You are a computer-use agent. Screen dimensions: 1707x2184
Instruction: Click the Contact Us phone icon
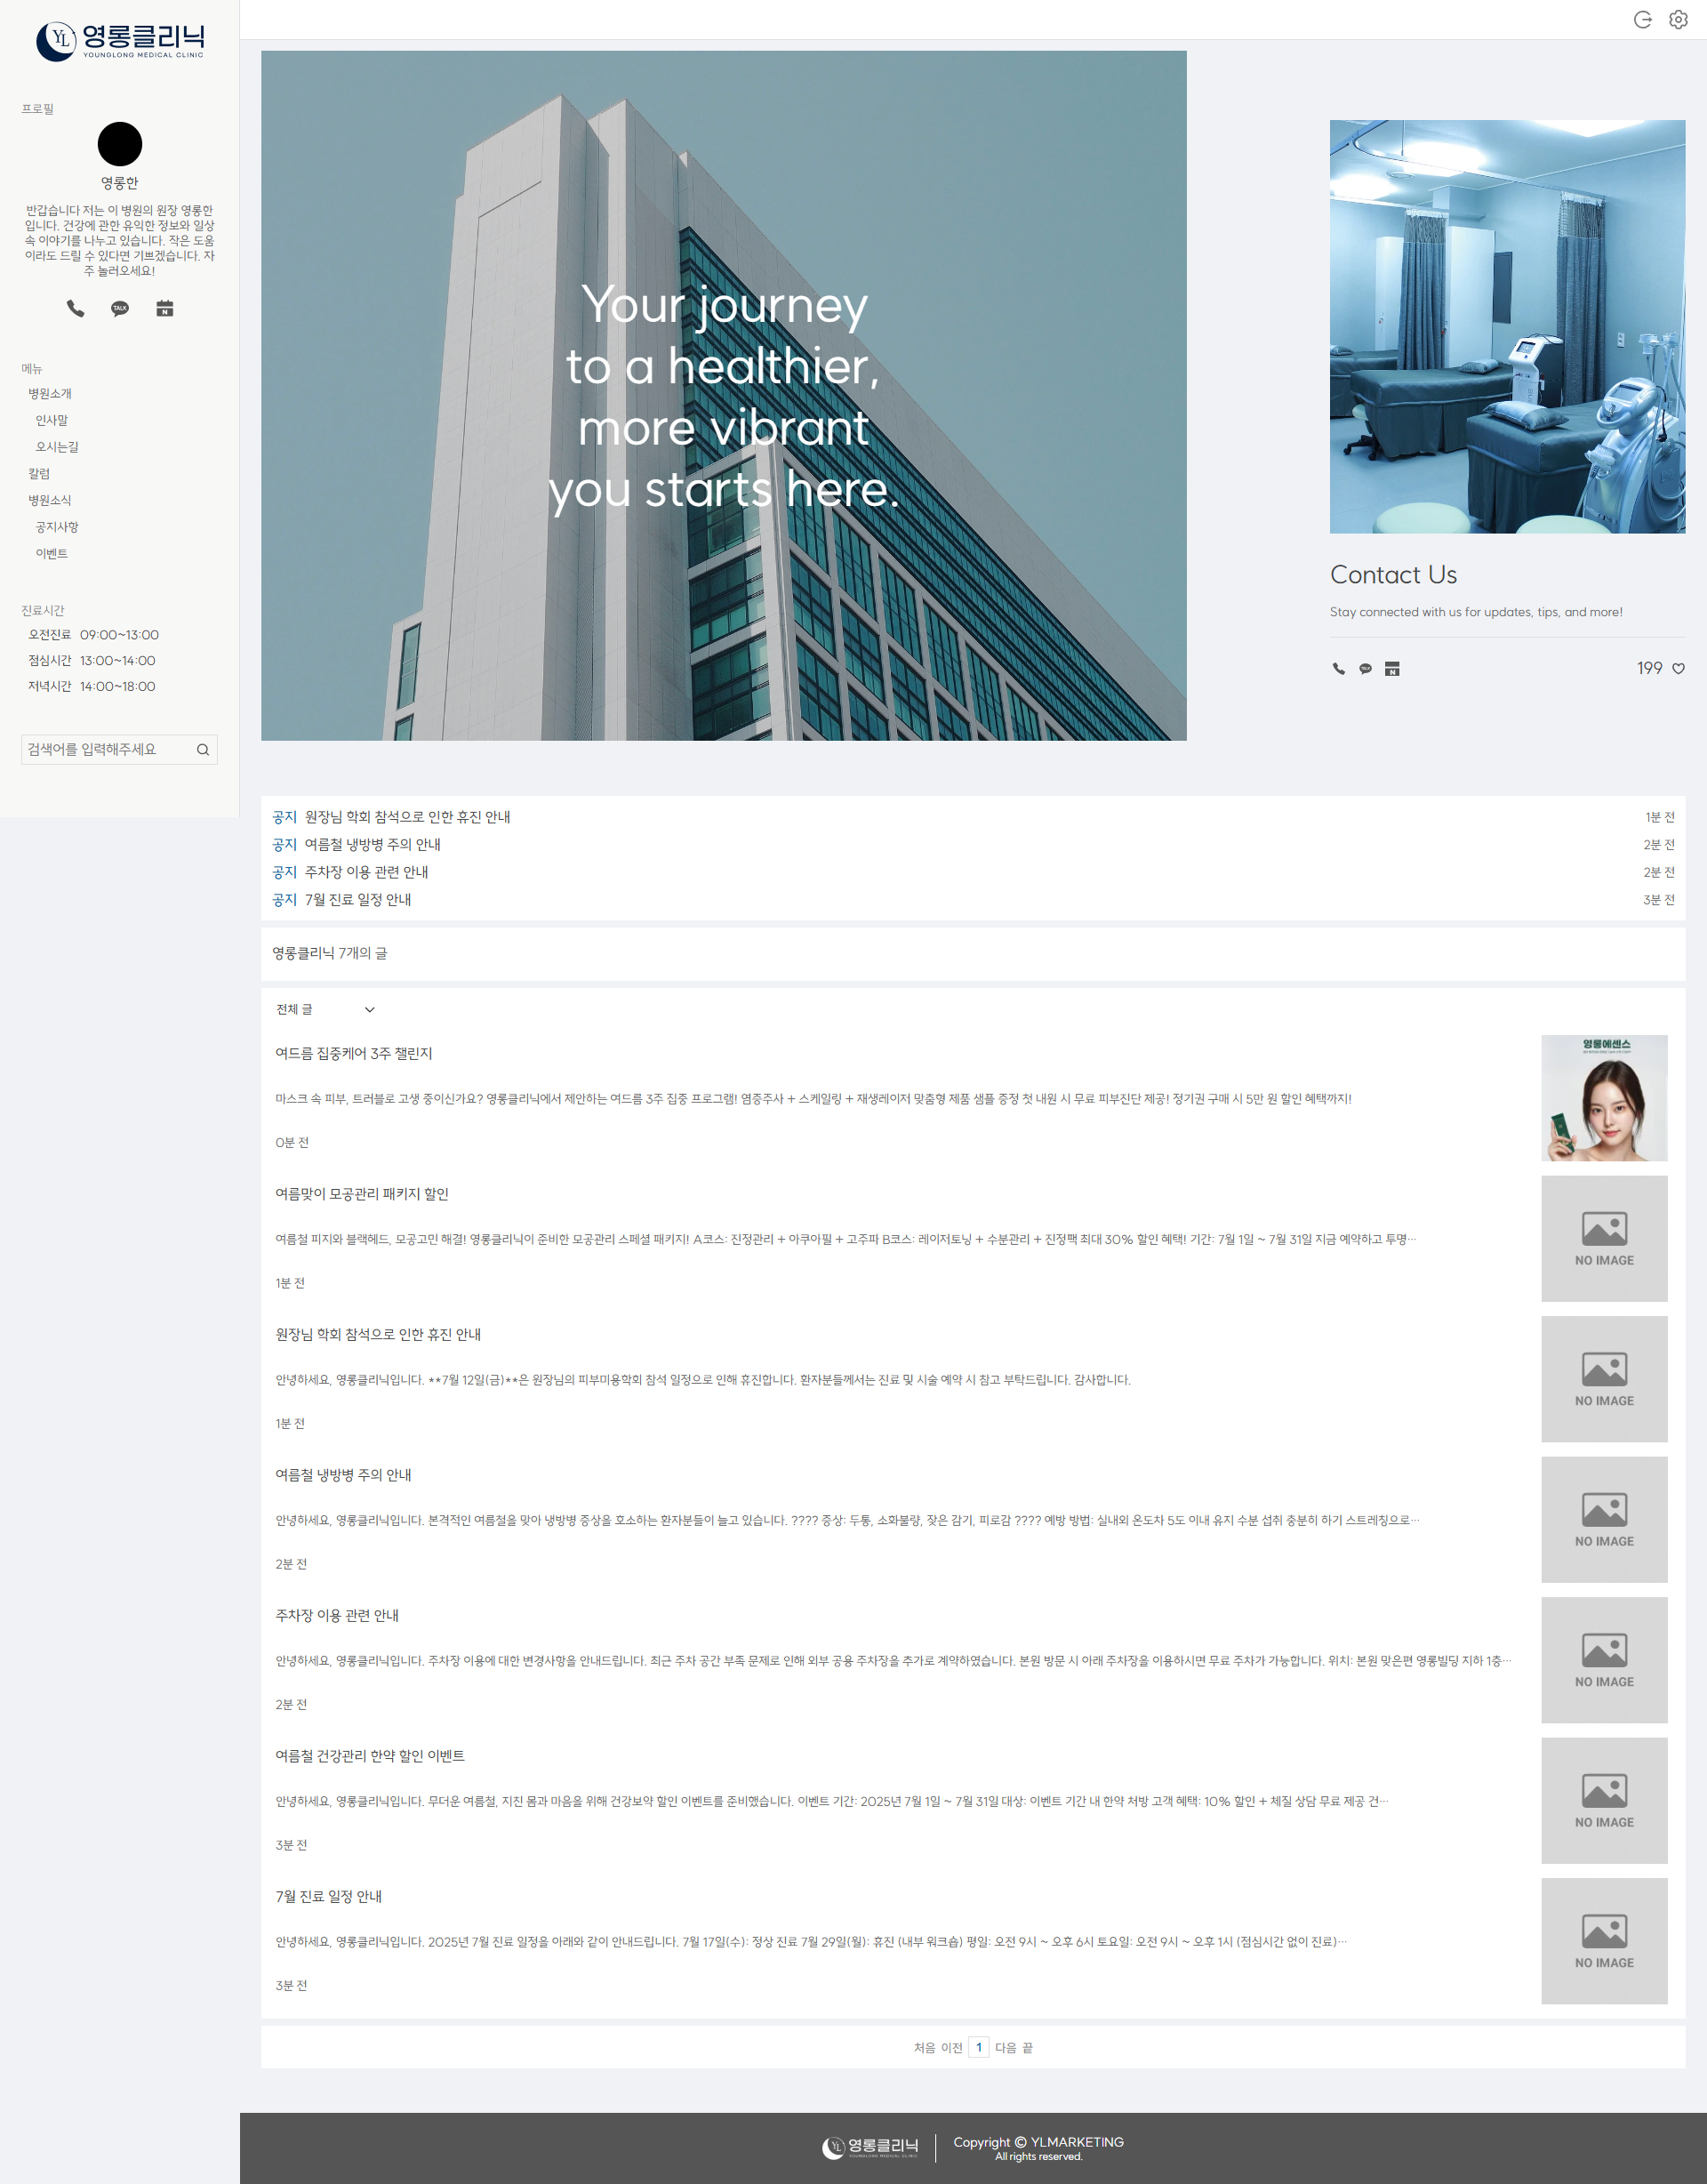(1338, 669)
